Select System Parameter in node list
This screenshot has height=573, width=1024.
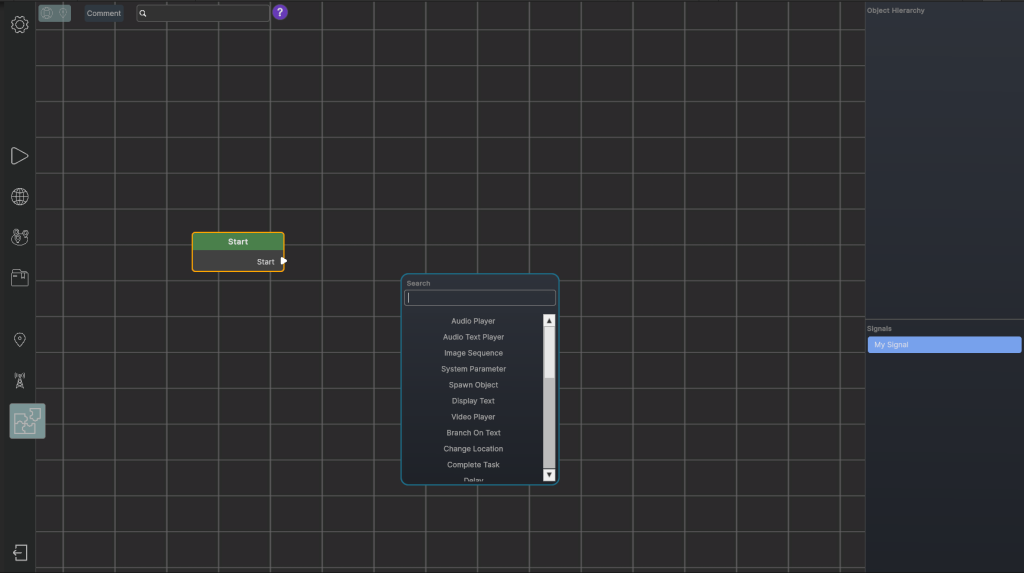[473, 369]
